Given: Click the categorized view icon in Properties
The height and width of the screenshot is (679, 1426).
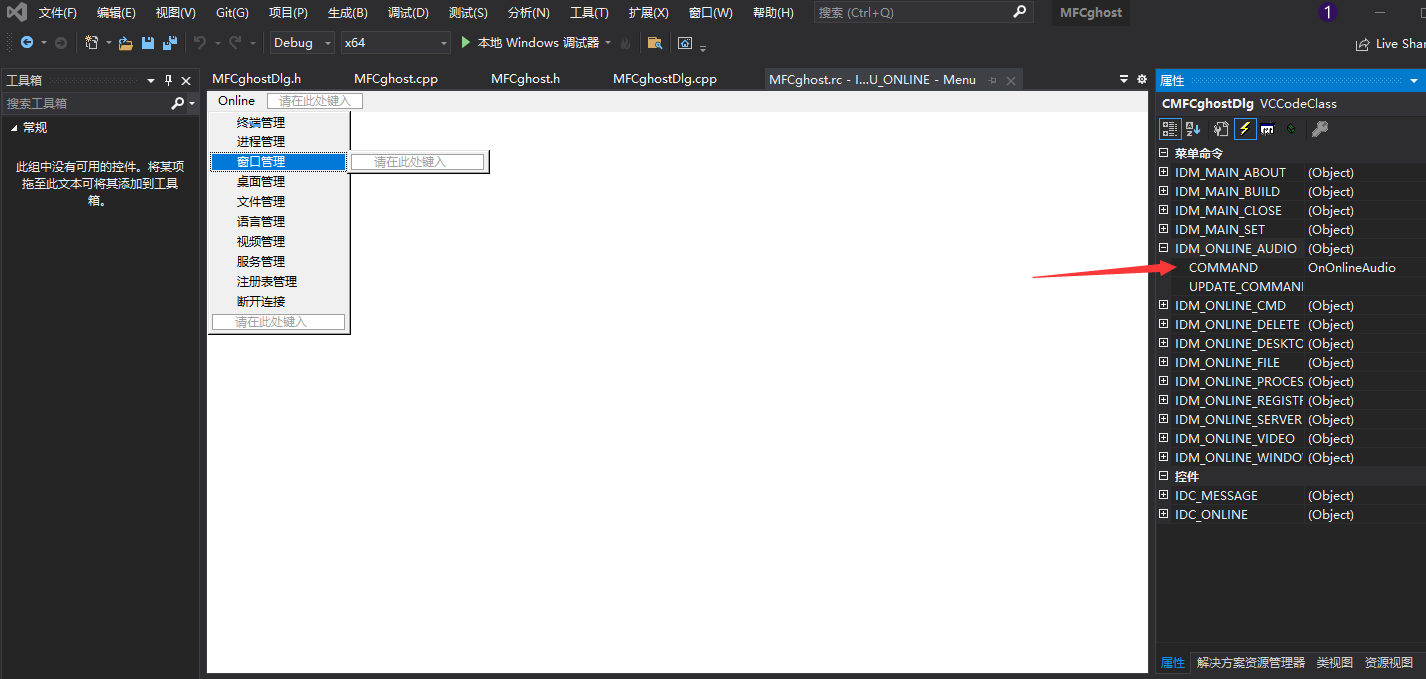Looking at the screenshot, I should pos(1169,129).
